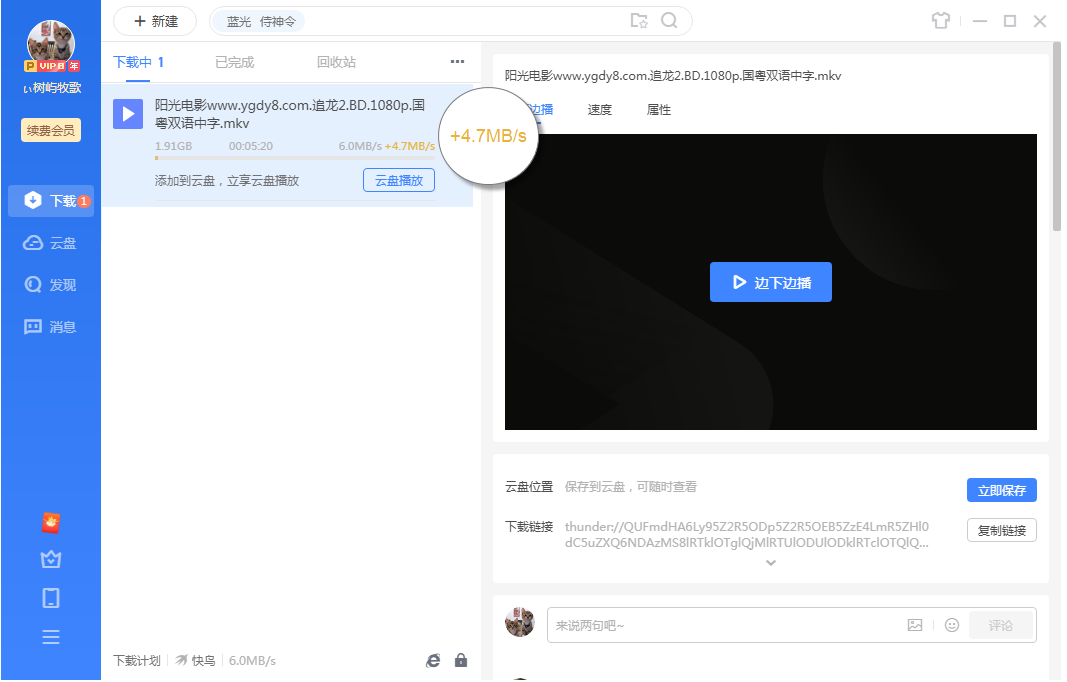
Task: Click the 保存到云盘，可随时查看 text
Action: click(x=631, y=487)
